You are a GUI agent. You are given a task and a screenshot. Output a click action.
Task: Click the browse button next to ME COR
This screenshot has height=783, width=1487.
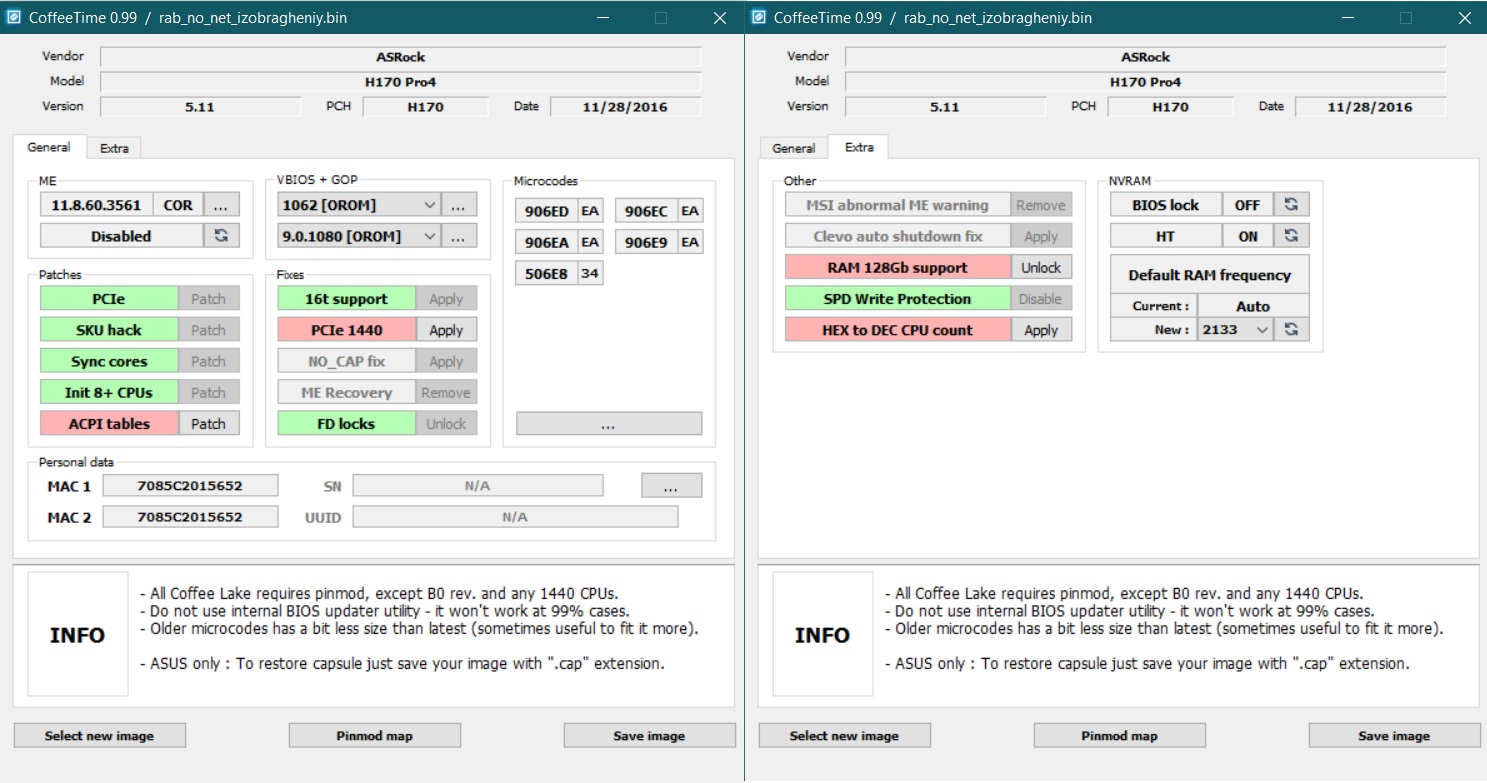pos(221,205)
